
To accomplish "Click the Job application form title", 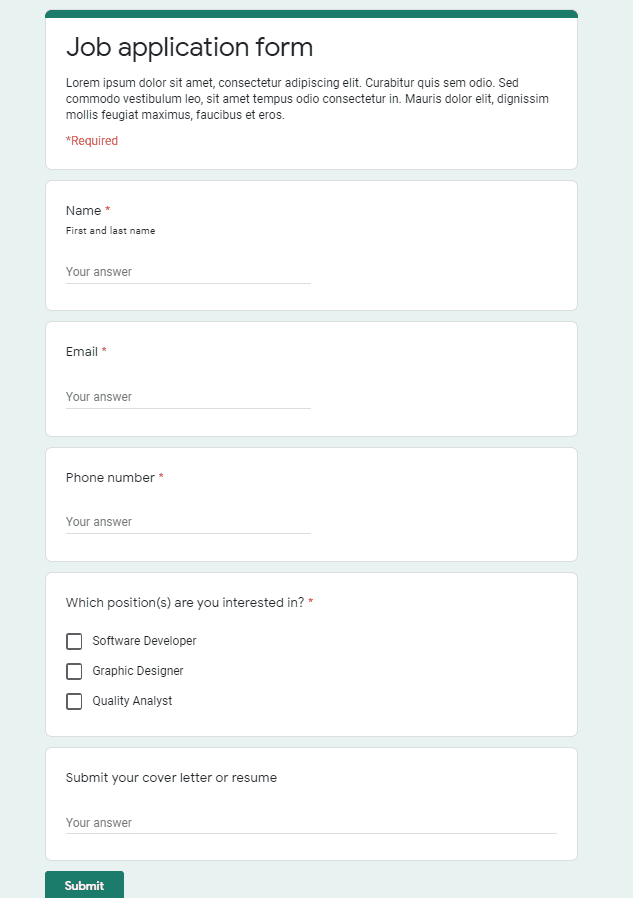I will point(189,47).
